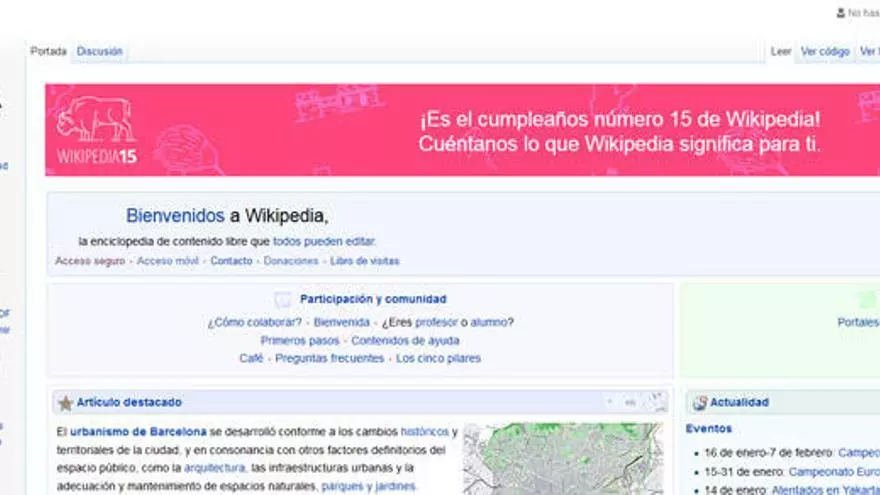Open the Los cinco pilares link
Screen dimensions: 880x495
point(438,358)
